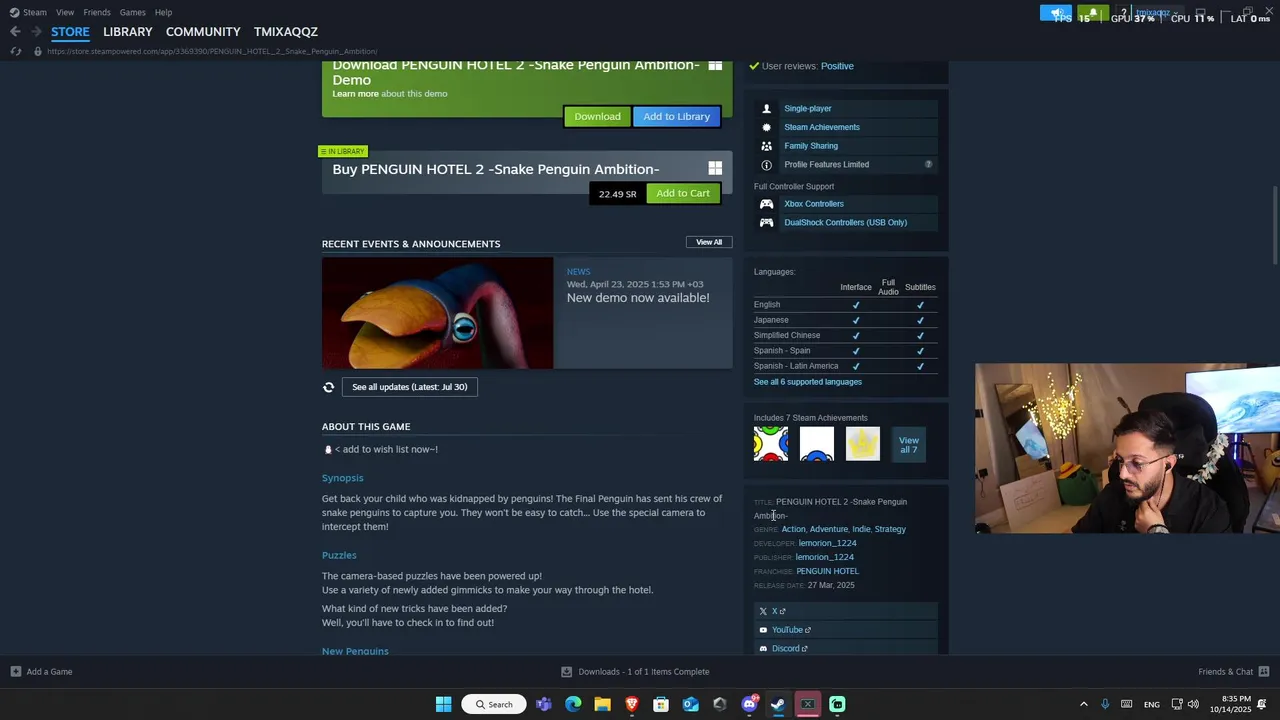Click the yellow crown achievement icon
The height and width of the screenshot is (720, 1280).
(863, 444)
